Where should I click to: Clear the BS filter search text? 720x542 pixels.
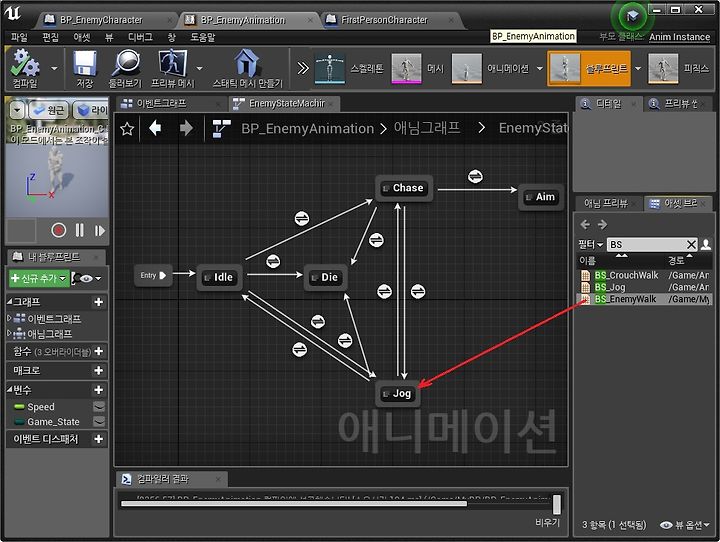[691, 244]
